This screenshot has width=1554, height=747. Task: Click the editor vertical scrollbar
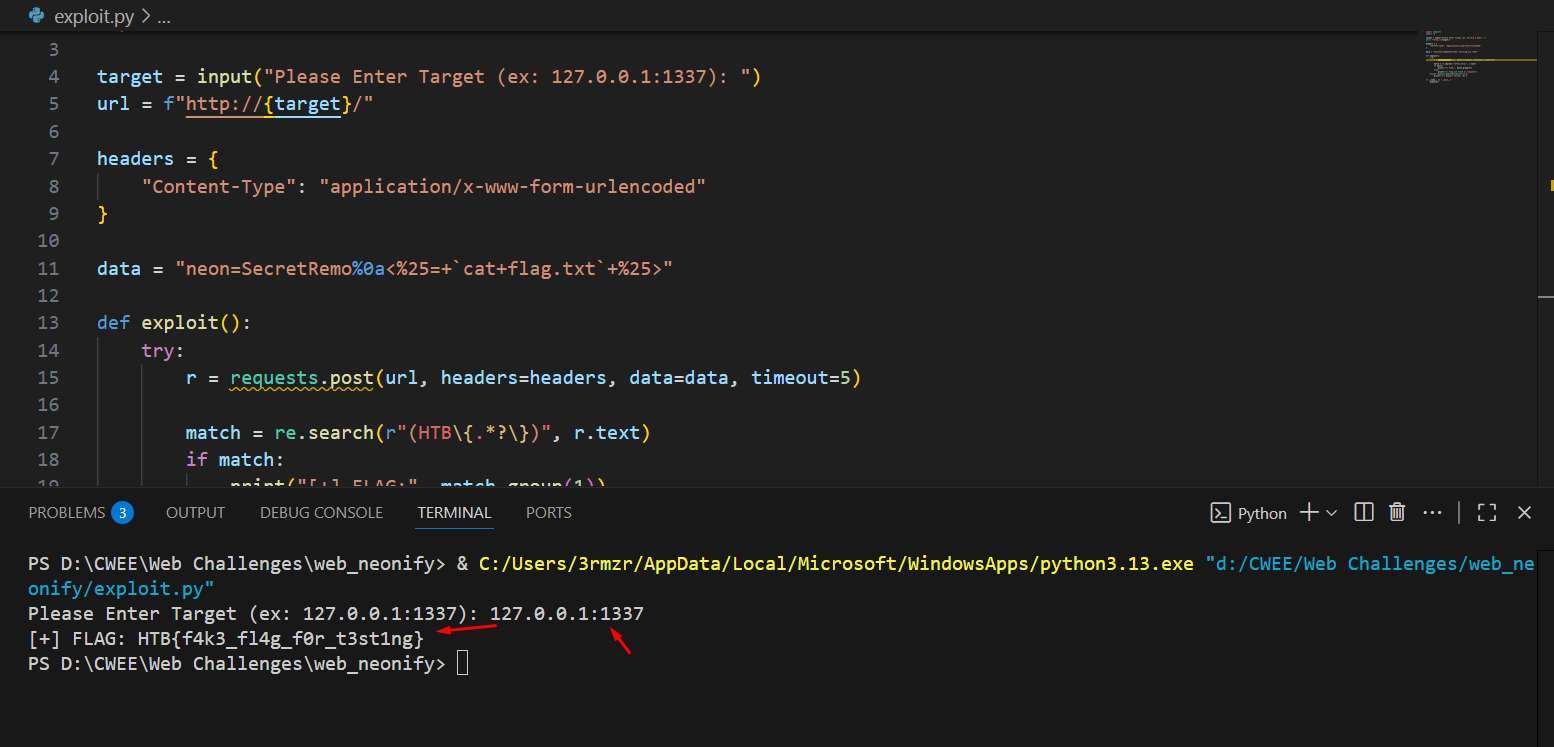point(1546,260)
